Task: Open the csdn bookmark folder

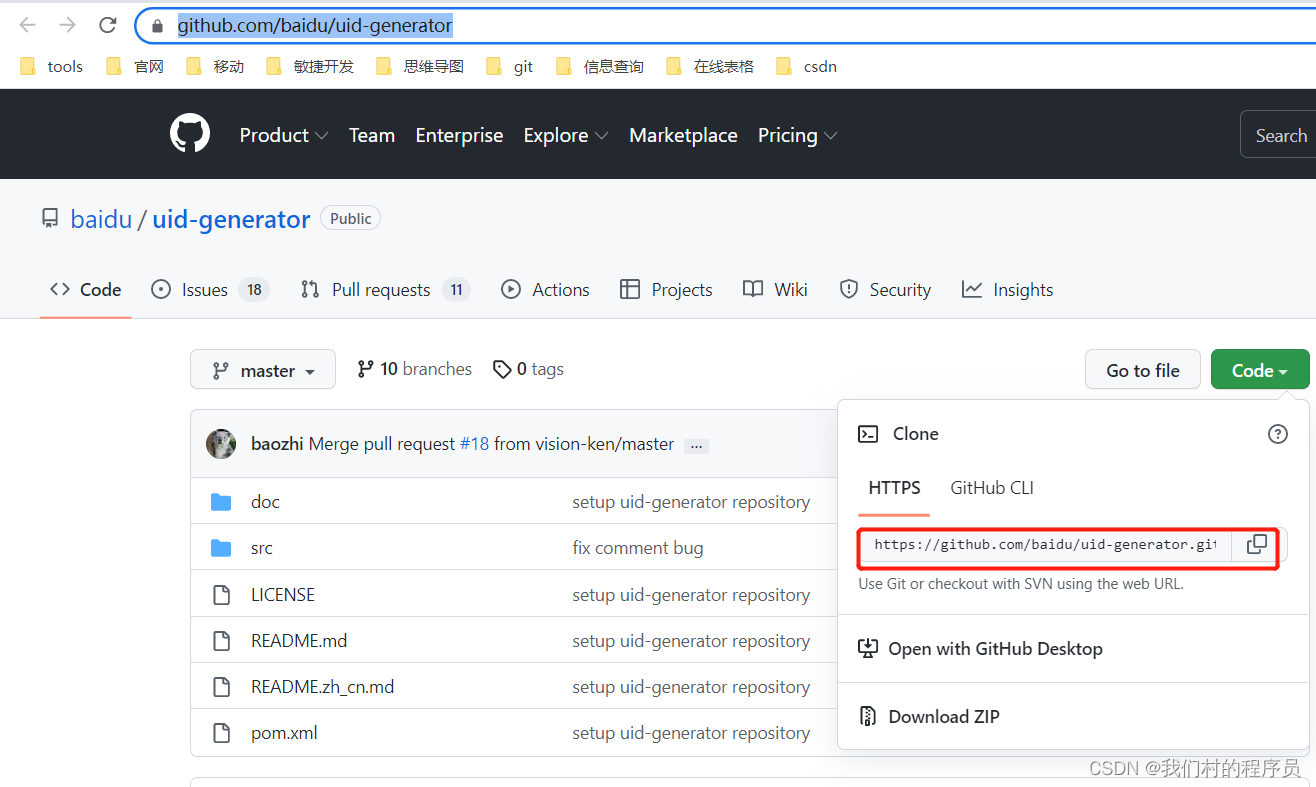Action: tap(806, 66)
